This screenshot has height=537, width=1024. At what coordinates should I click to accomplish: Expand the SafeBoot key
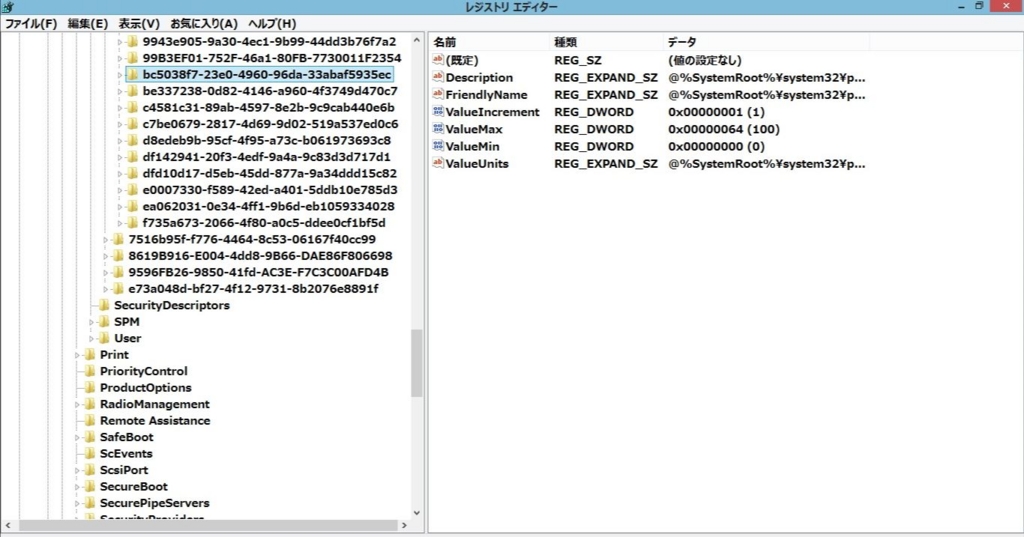coord(77,438)
